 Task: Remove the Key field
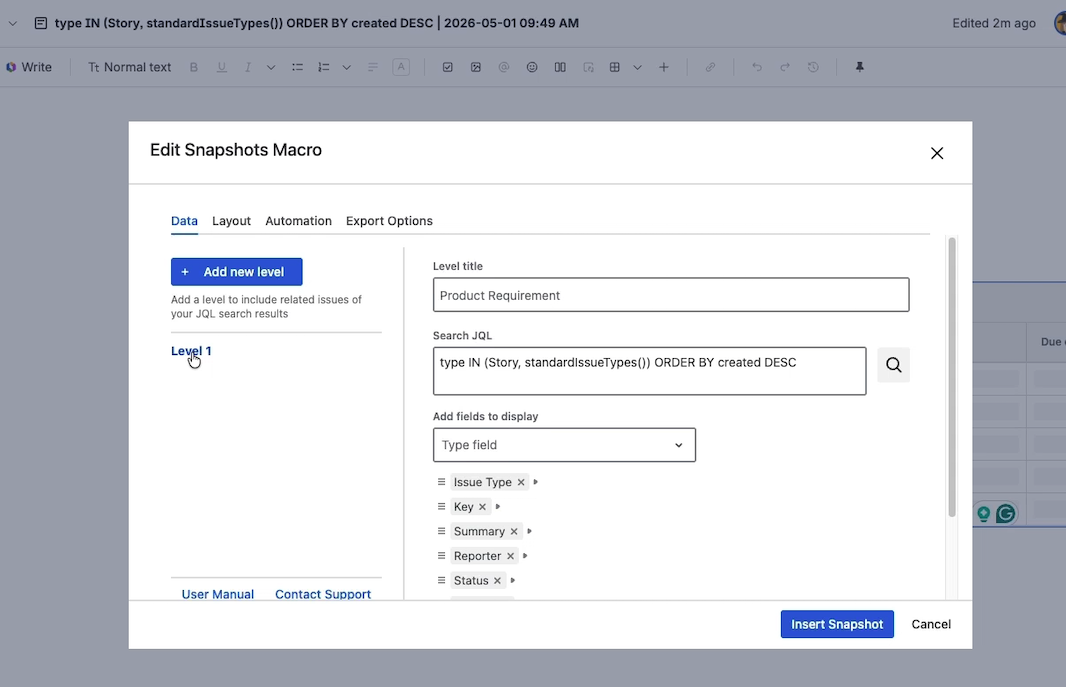click(482, 507)
